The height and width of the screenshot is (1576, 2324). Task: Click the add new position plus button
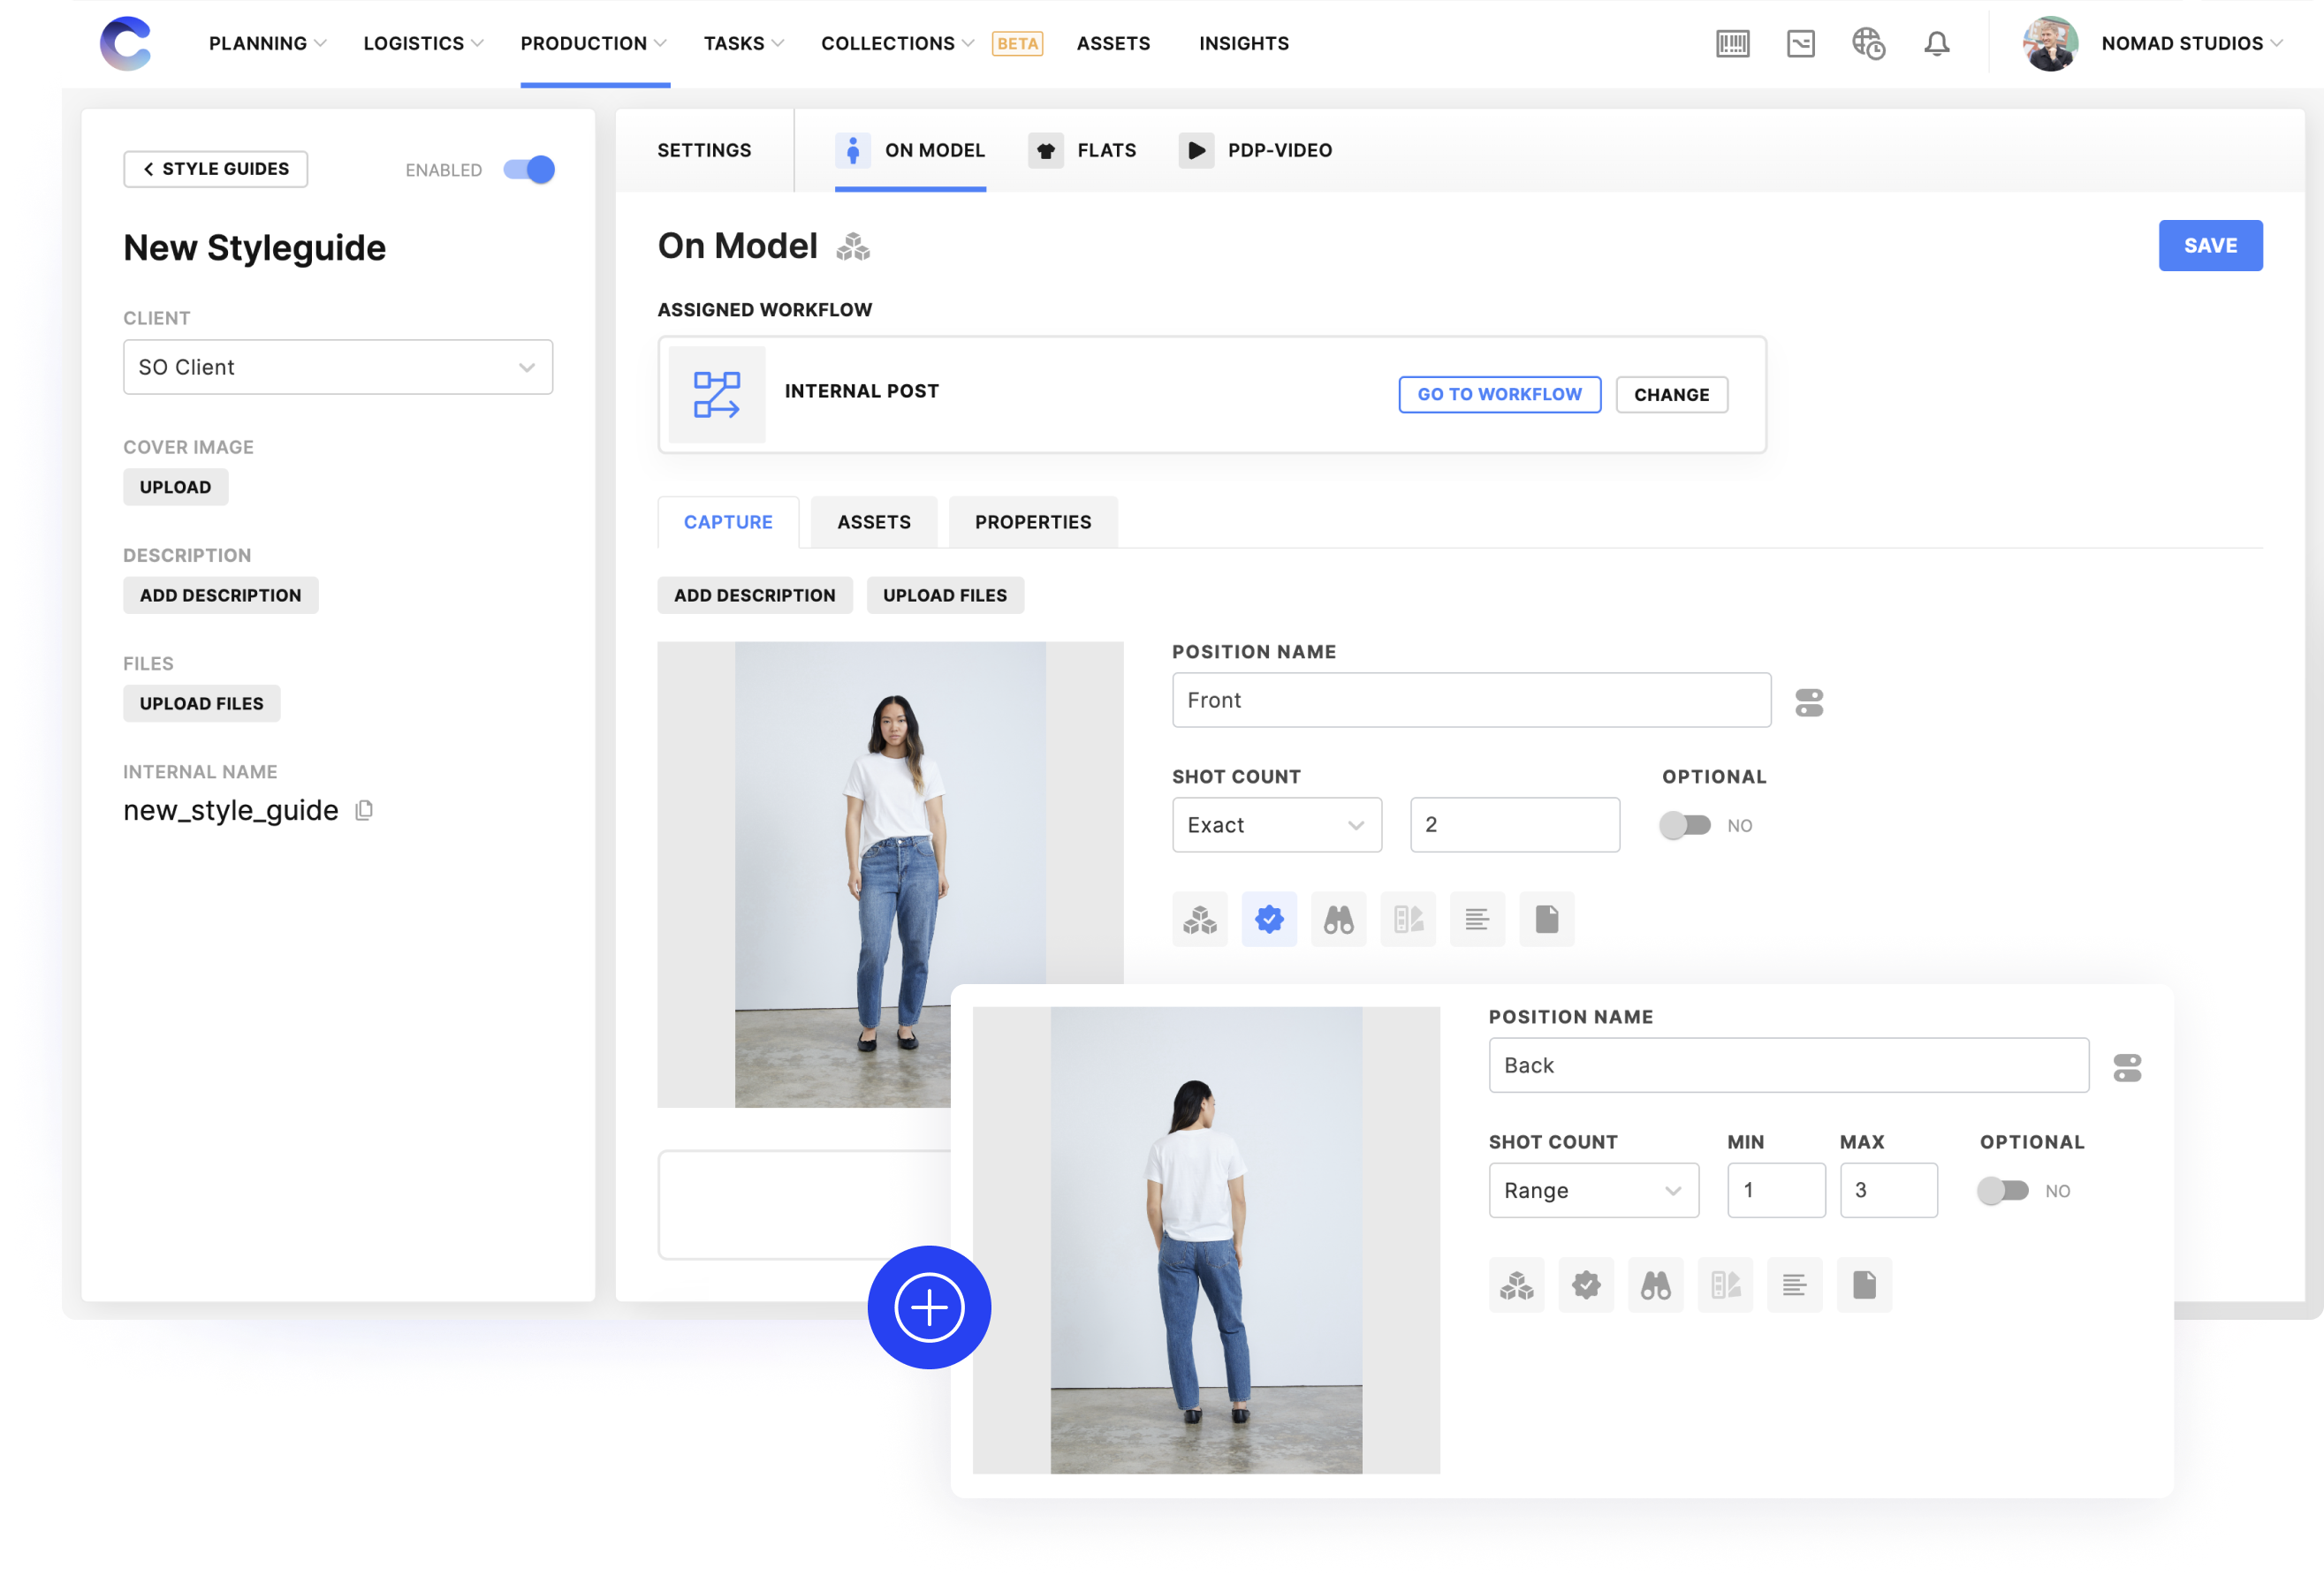click(930, 1305)
